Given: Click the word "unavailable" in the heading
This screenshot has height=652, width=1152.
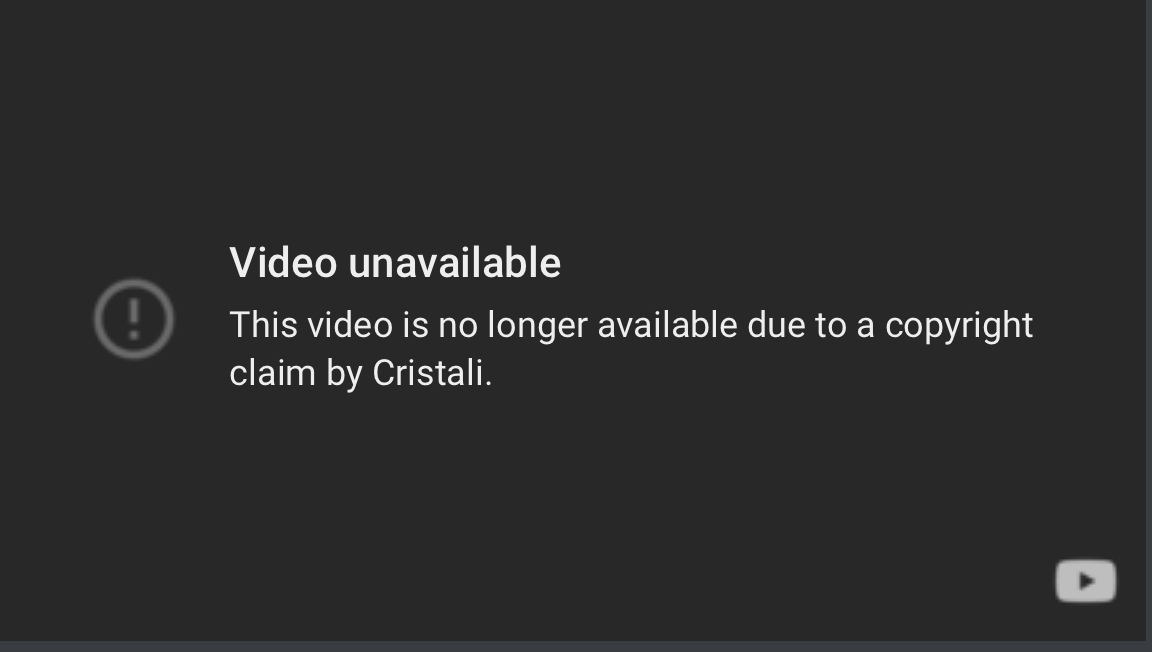Looking at the screenshot, I should coord(455,262).
